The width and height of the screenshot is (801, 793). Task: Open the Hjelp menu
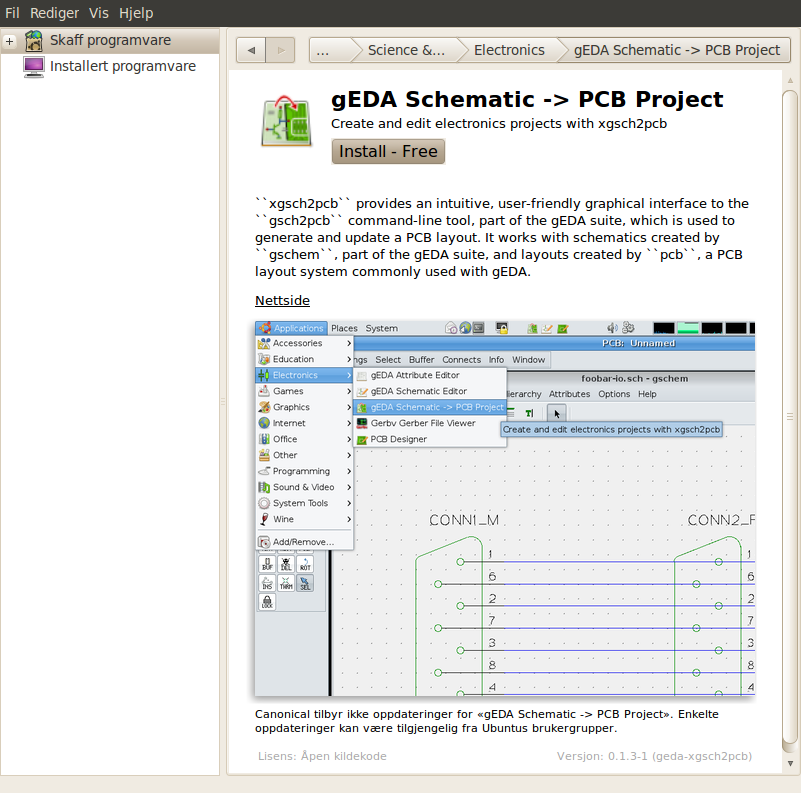click(x=136, y=13)
